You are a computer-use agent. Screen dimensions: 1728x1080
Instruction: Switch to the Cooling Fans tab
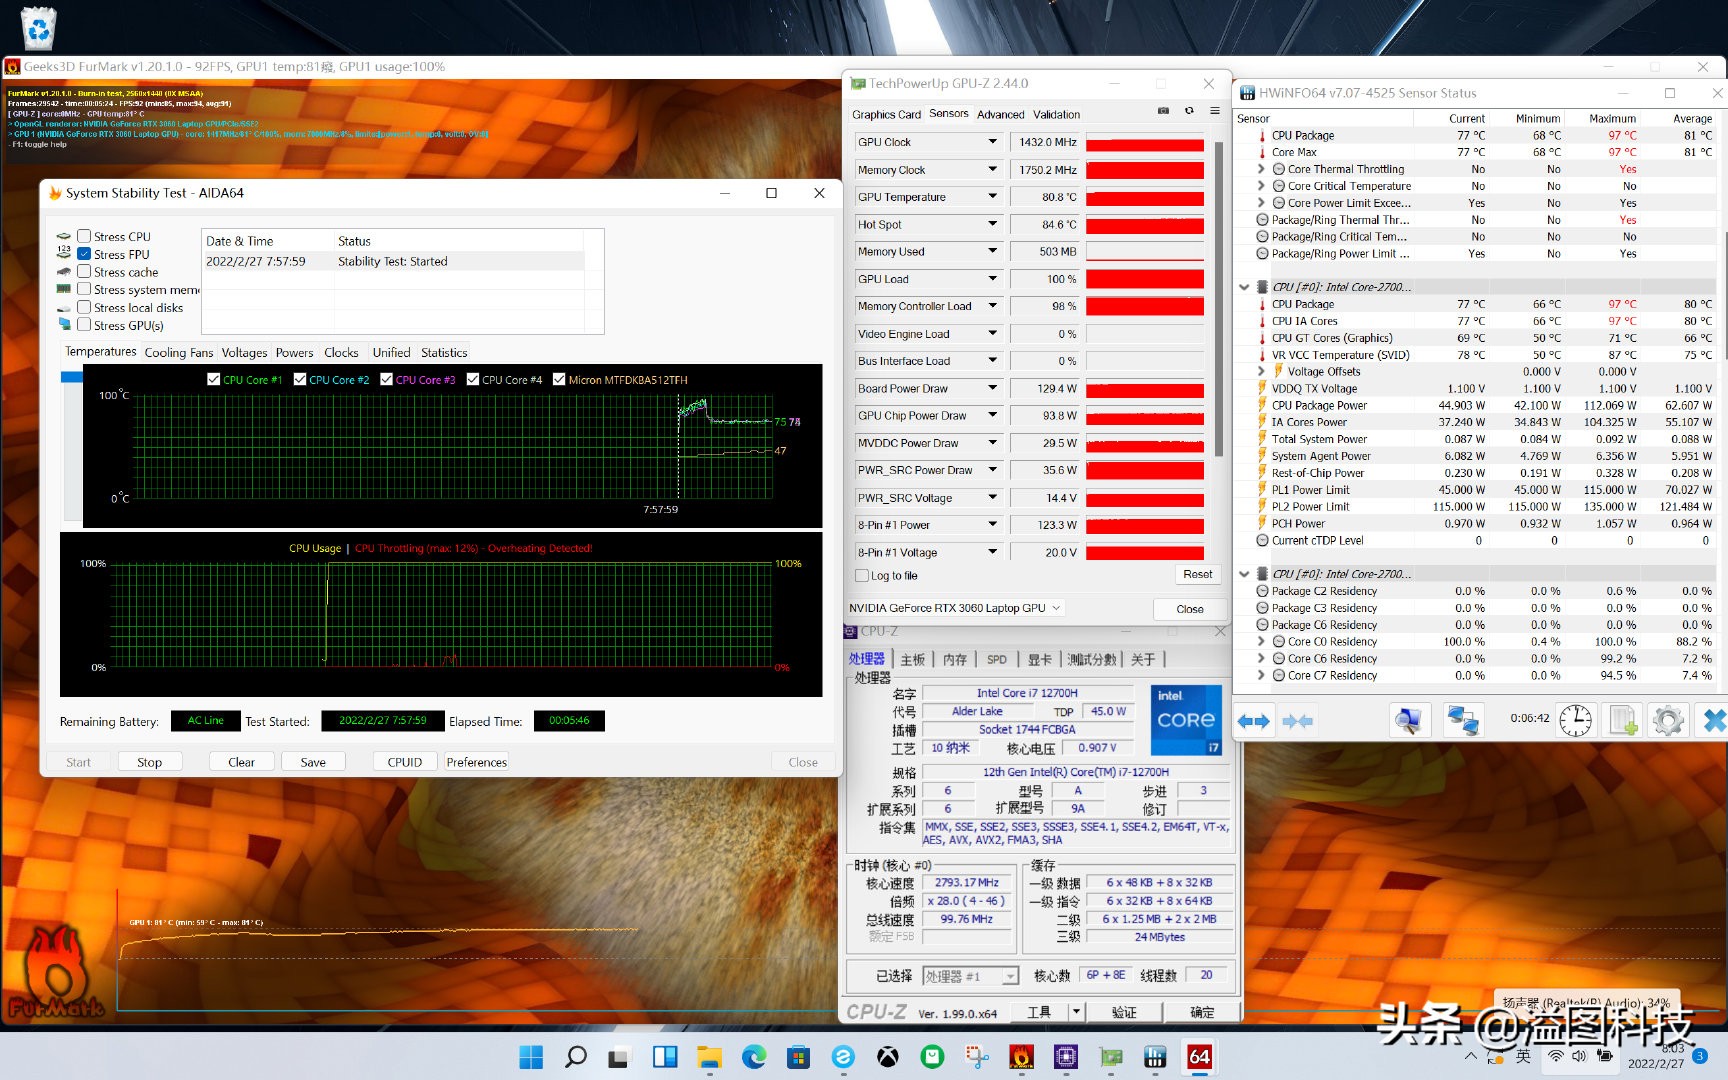tap(178, 353)
